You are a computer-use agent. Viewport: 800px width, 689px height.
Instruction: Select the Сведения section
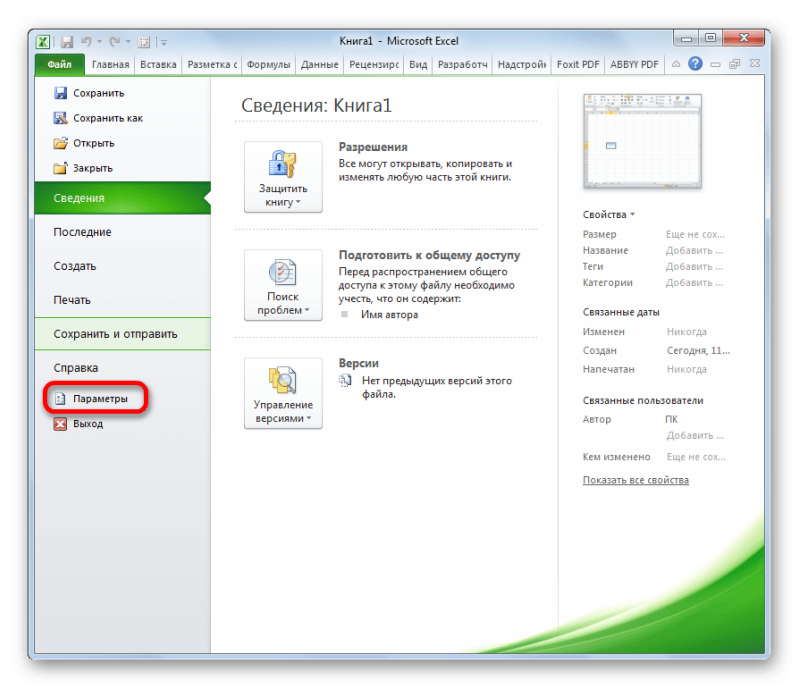pyautogui.click(x=122, y=198)
